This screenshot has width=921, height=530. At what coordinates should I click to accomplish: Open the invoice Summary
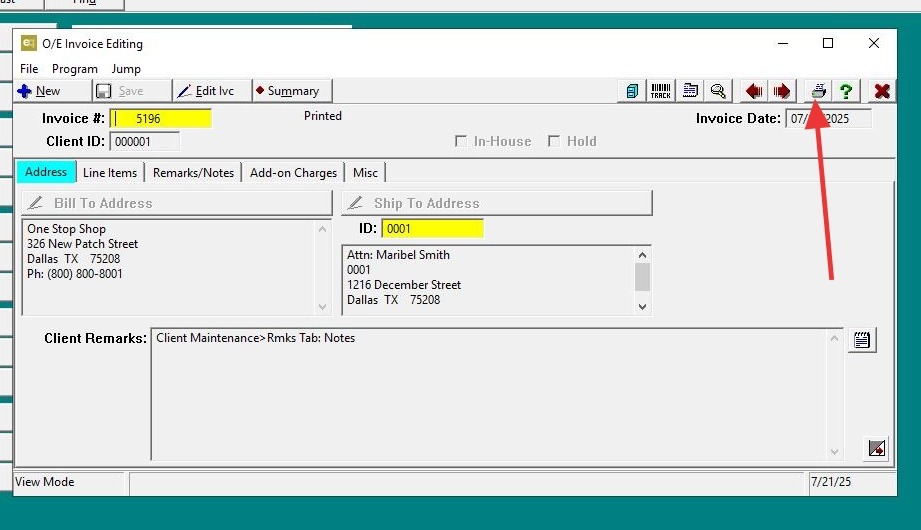pos(292,91)
